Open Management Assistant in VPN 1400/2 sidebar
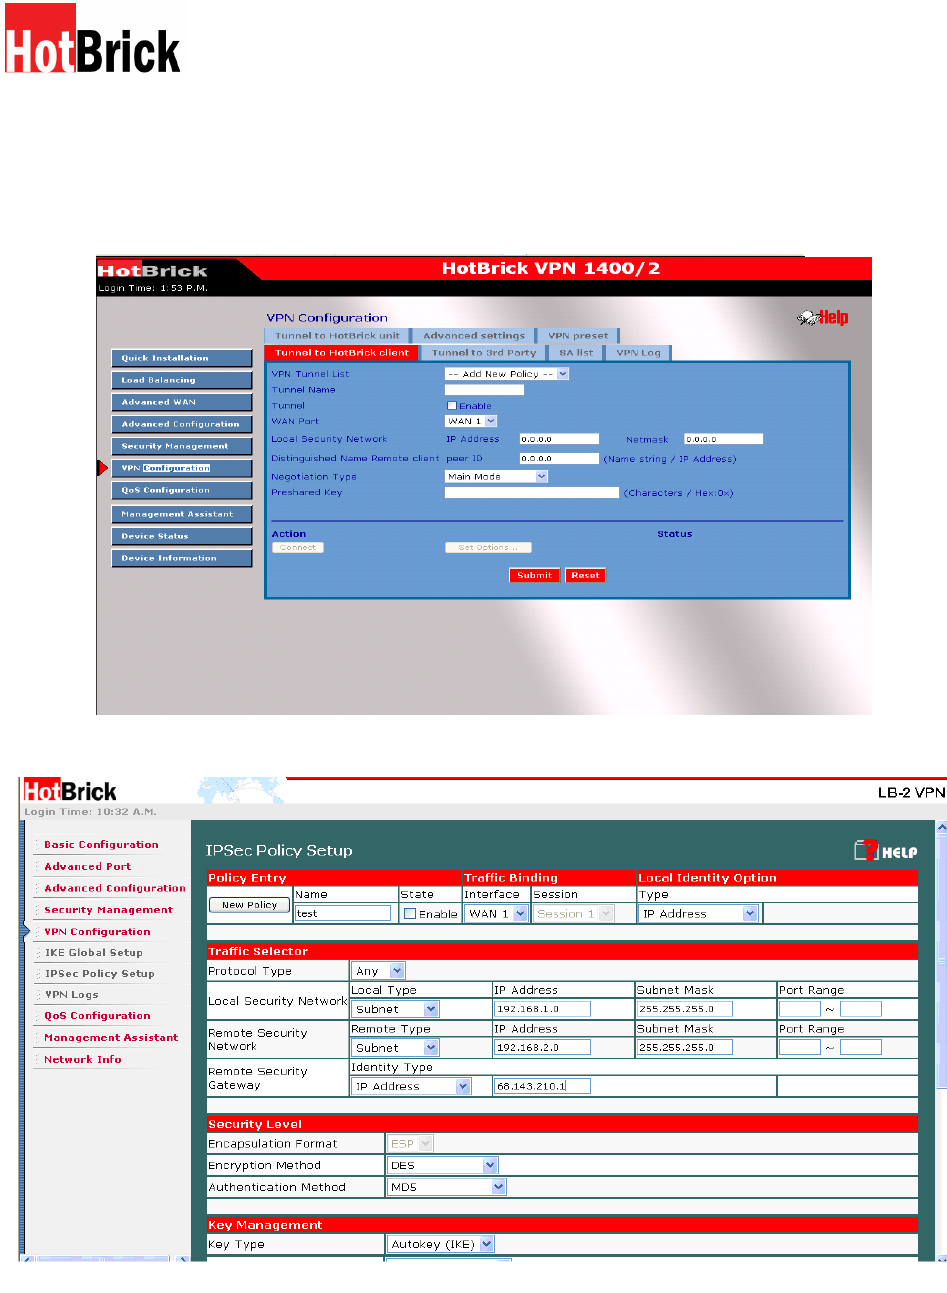 coord(181,514)
